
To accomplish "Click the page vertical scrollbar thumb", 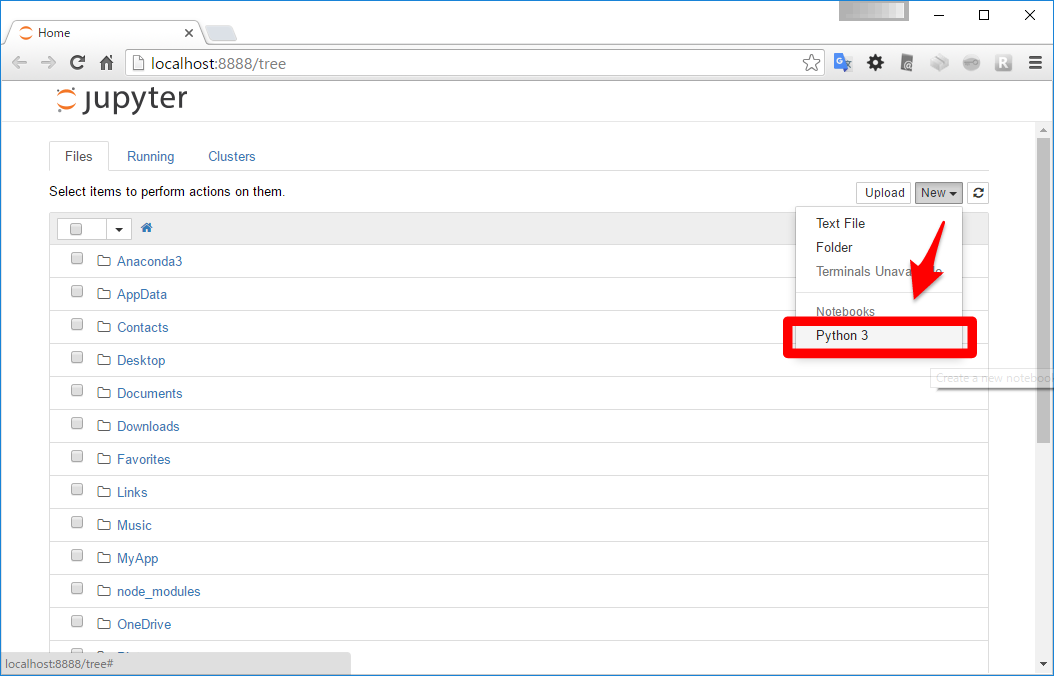I will click(1043, 290).
